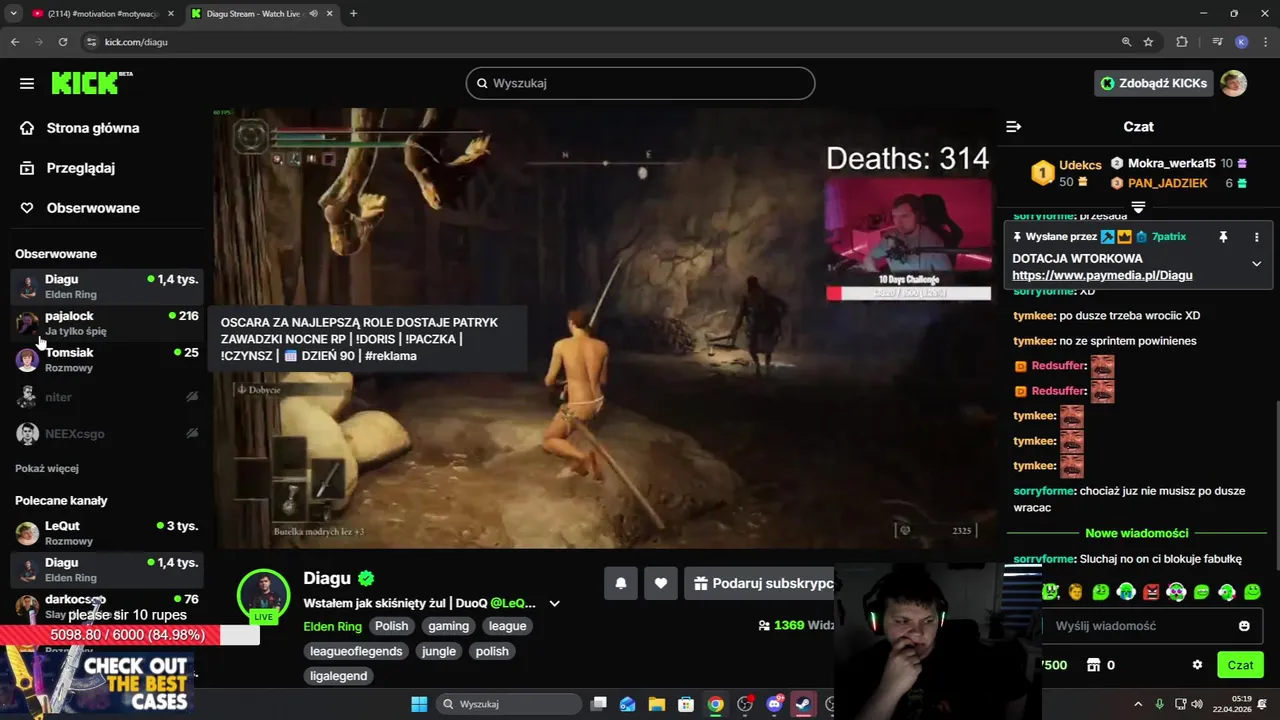Show hidden system tray icons
The height and width of the screenshot is (720, 1280).
pyautogui.click(x=1139, y=704)
